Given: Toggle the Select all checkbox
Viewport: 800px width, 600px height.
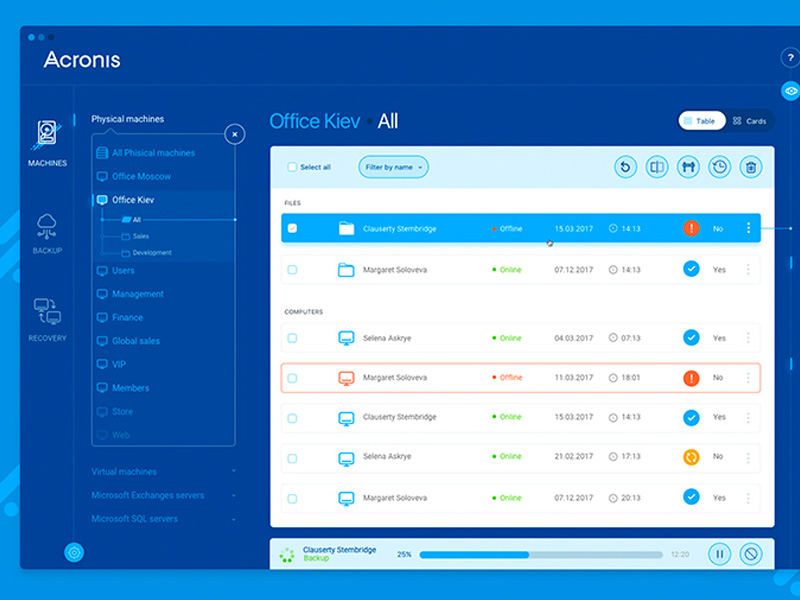Looking at the screenshot, I should [292, 167].
